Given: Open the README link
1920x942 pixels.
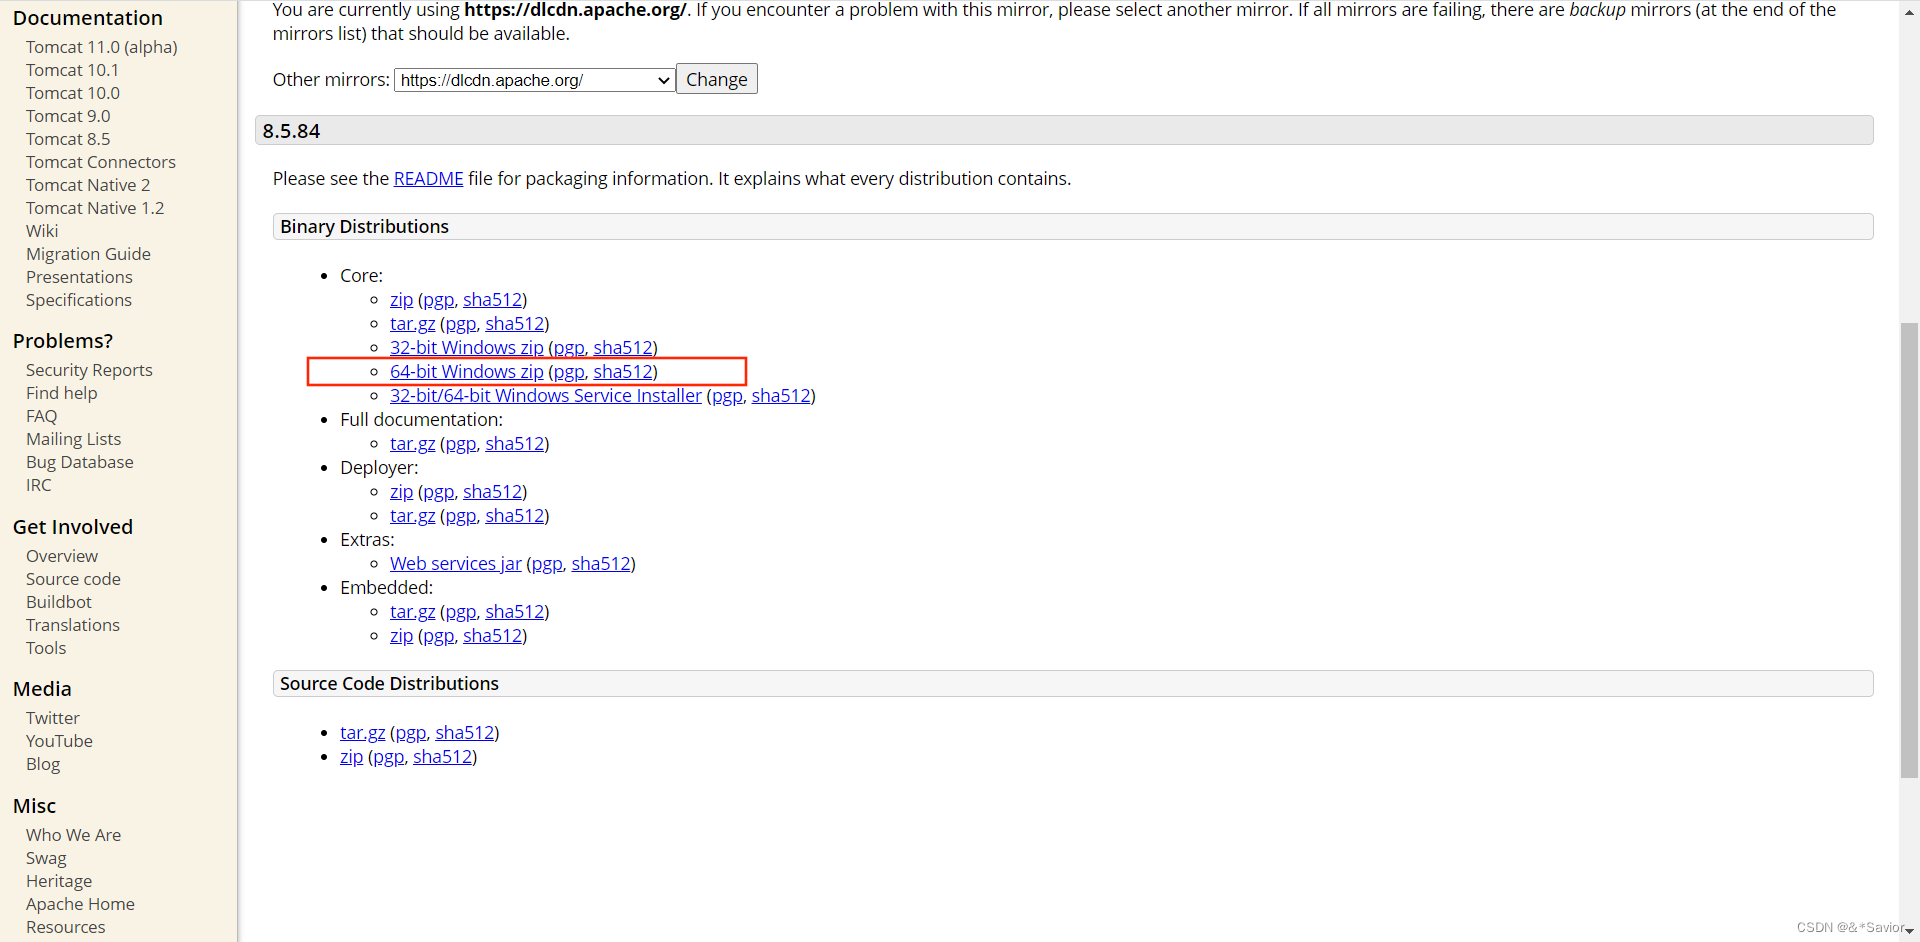Looking at the screenshot, I should pyautogui.click(x=428, y=179).
